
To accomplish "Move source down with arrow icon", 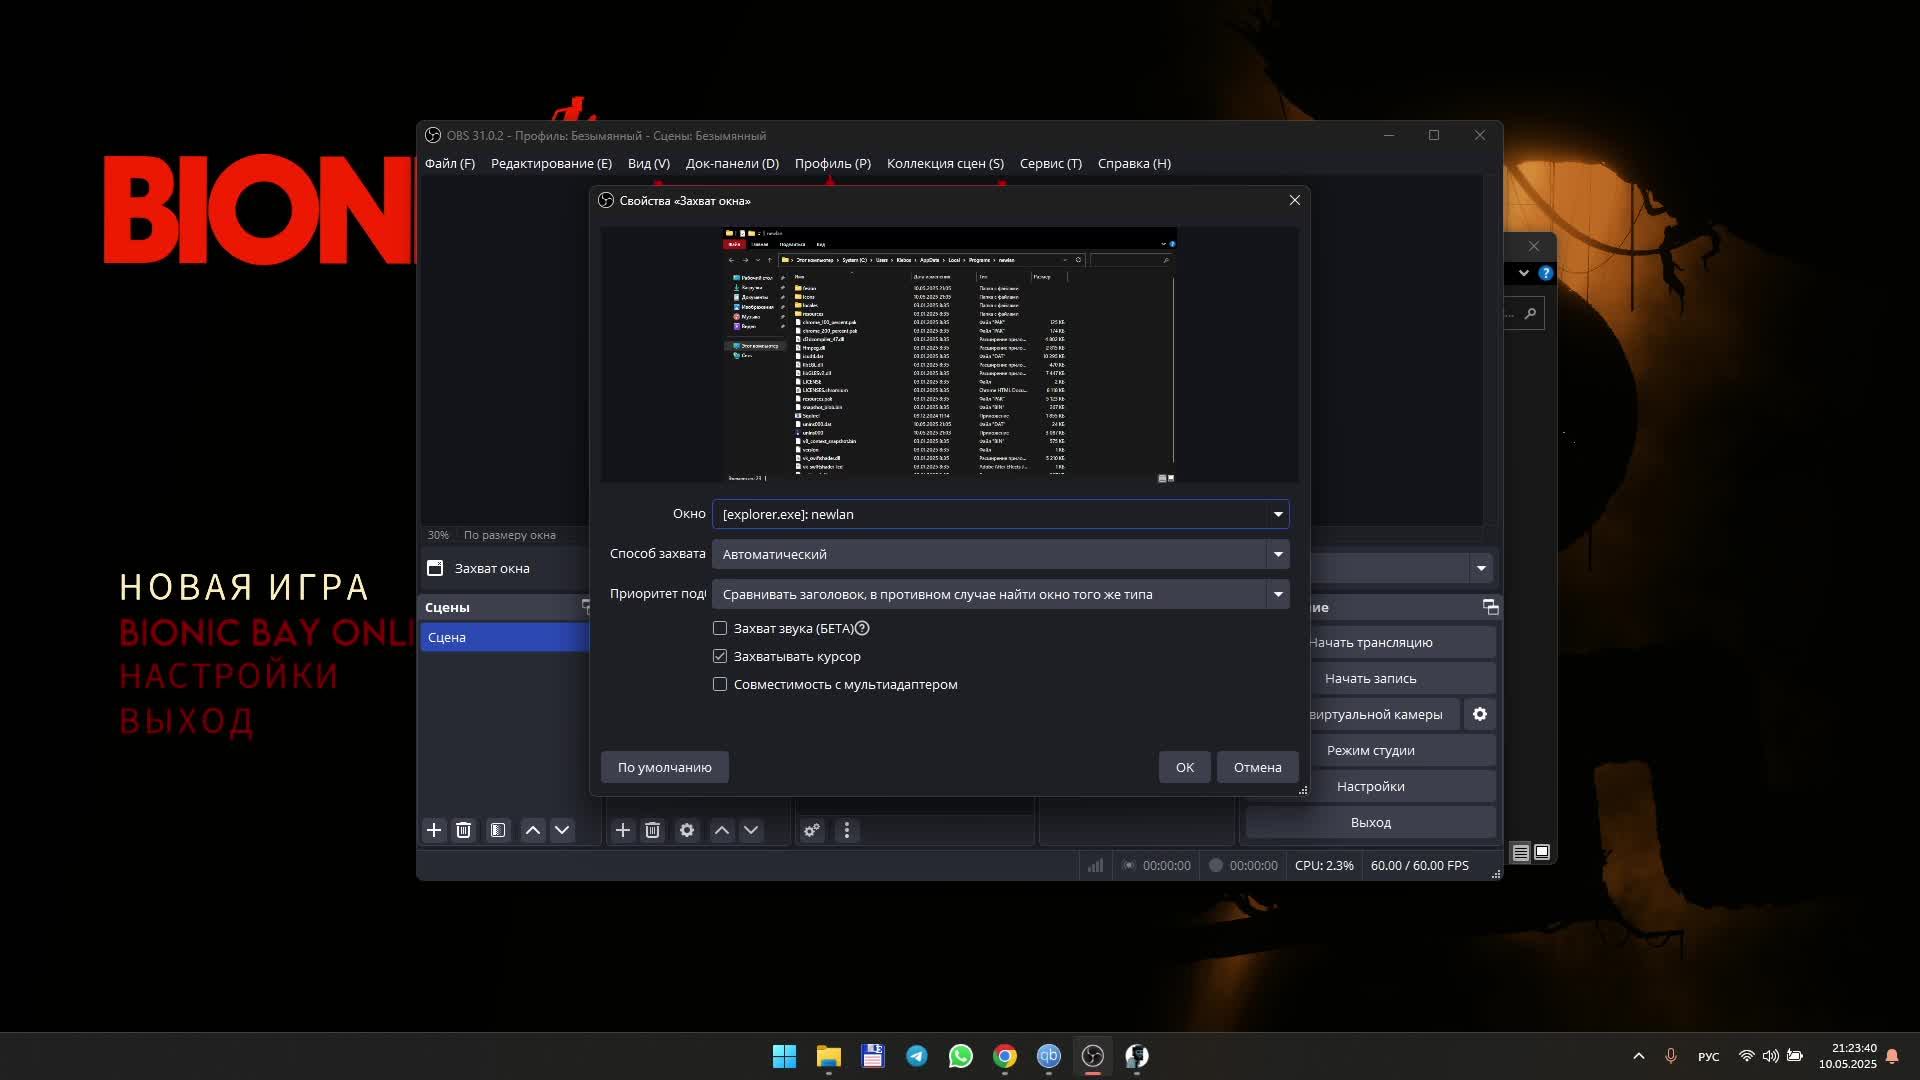I will click(751, 830).
